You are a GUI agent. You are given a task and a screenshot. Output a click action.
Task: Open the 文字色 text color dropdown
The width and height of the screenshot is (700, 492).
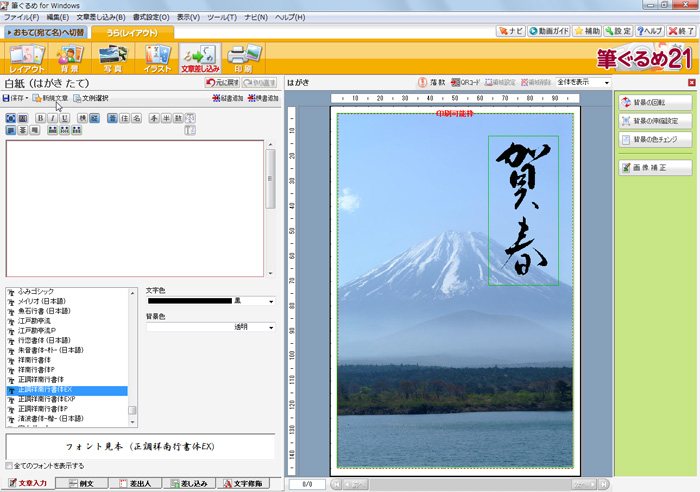coord(270,300)
